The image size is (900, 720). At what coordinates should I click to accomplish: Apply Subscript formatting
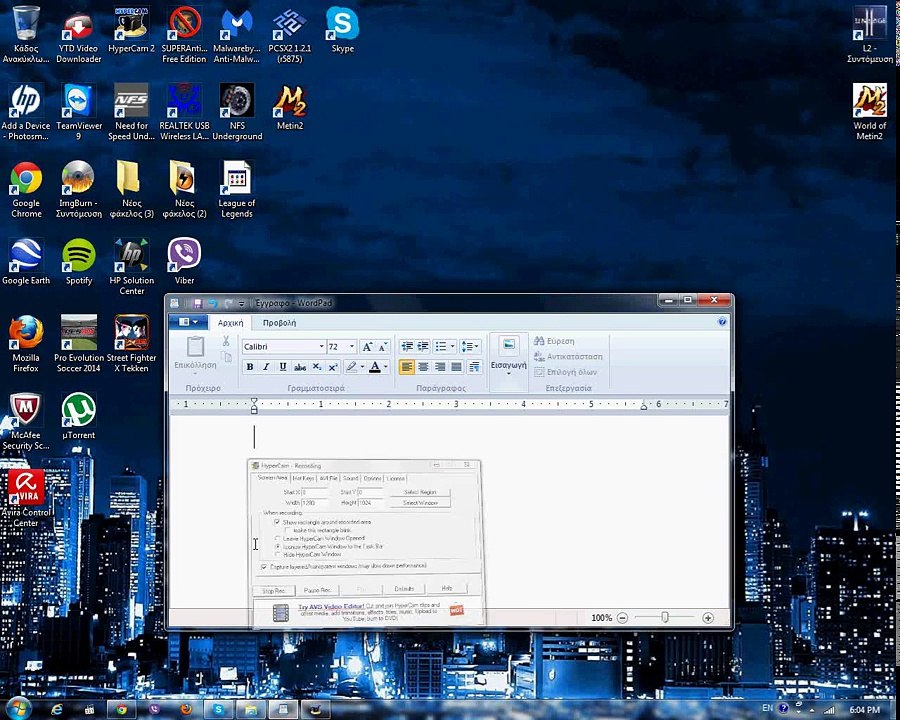[x=316, y=367]
